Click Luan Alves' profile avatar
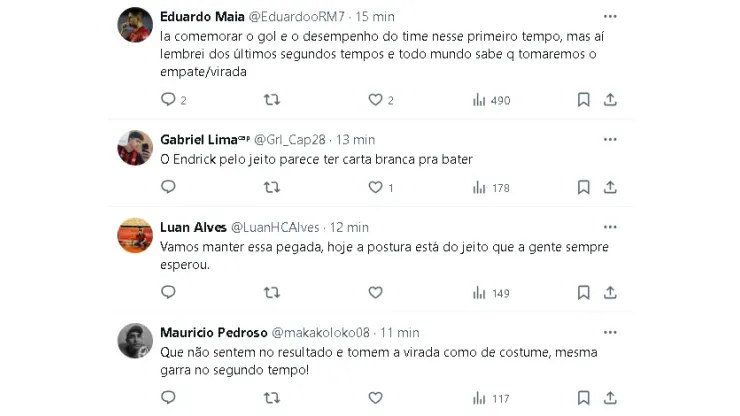740x416 pixels. tap(135, 236)
